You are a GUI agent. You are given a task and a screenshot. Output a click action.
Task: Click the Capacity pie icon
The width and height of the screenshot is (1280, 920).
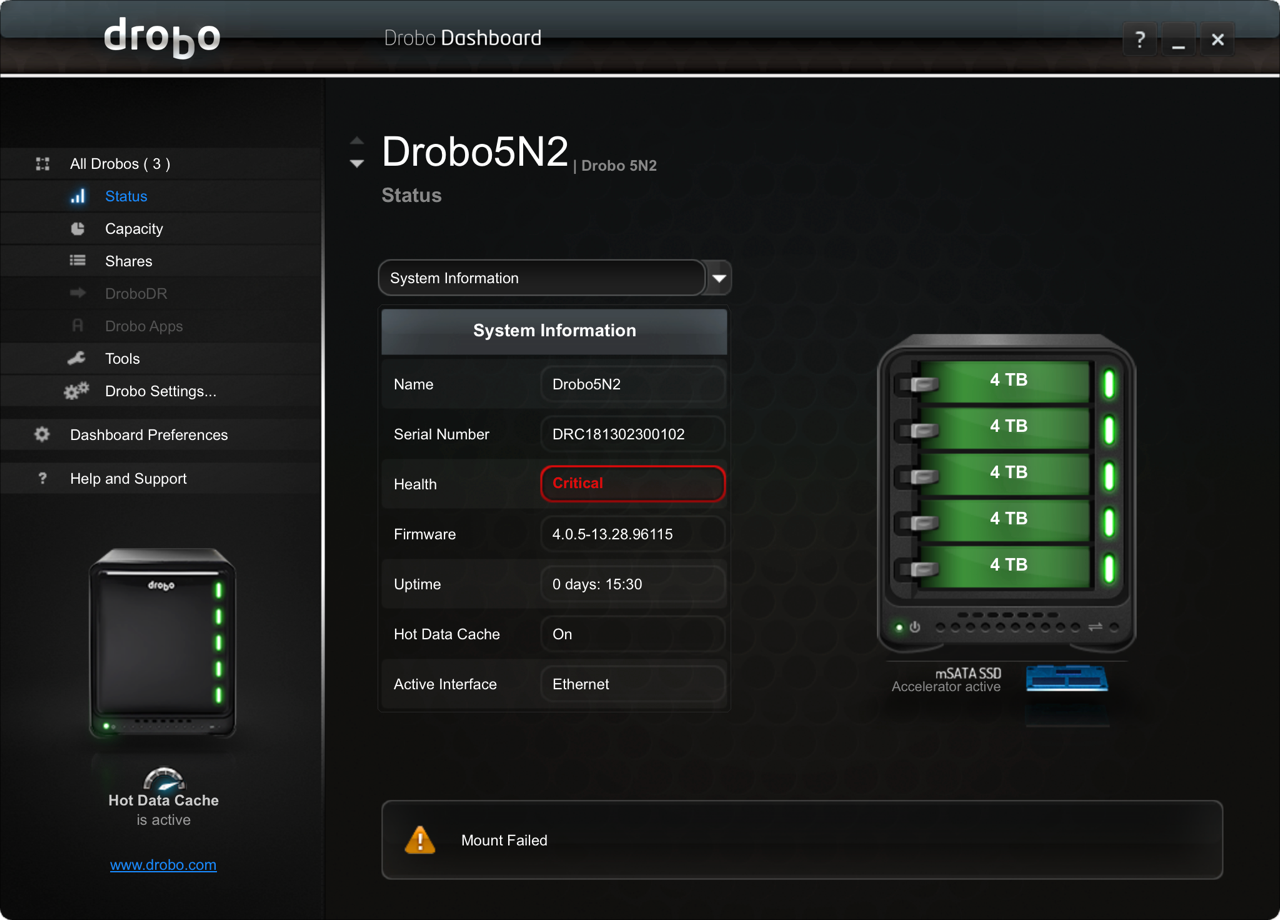(x=77, y=228)
